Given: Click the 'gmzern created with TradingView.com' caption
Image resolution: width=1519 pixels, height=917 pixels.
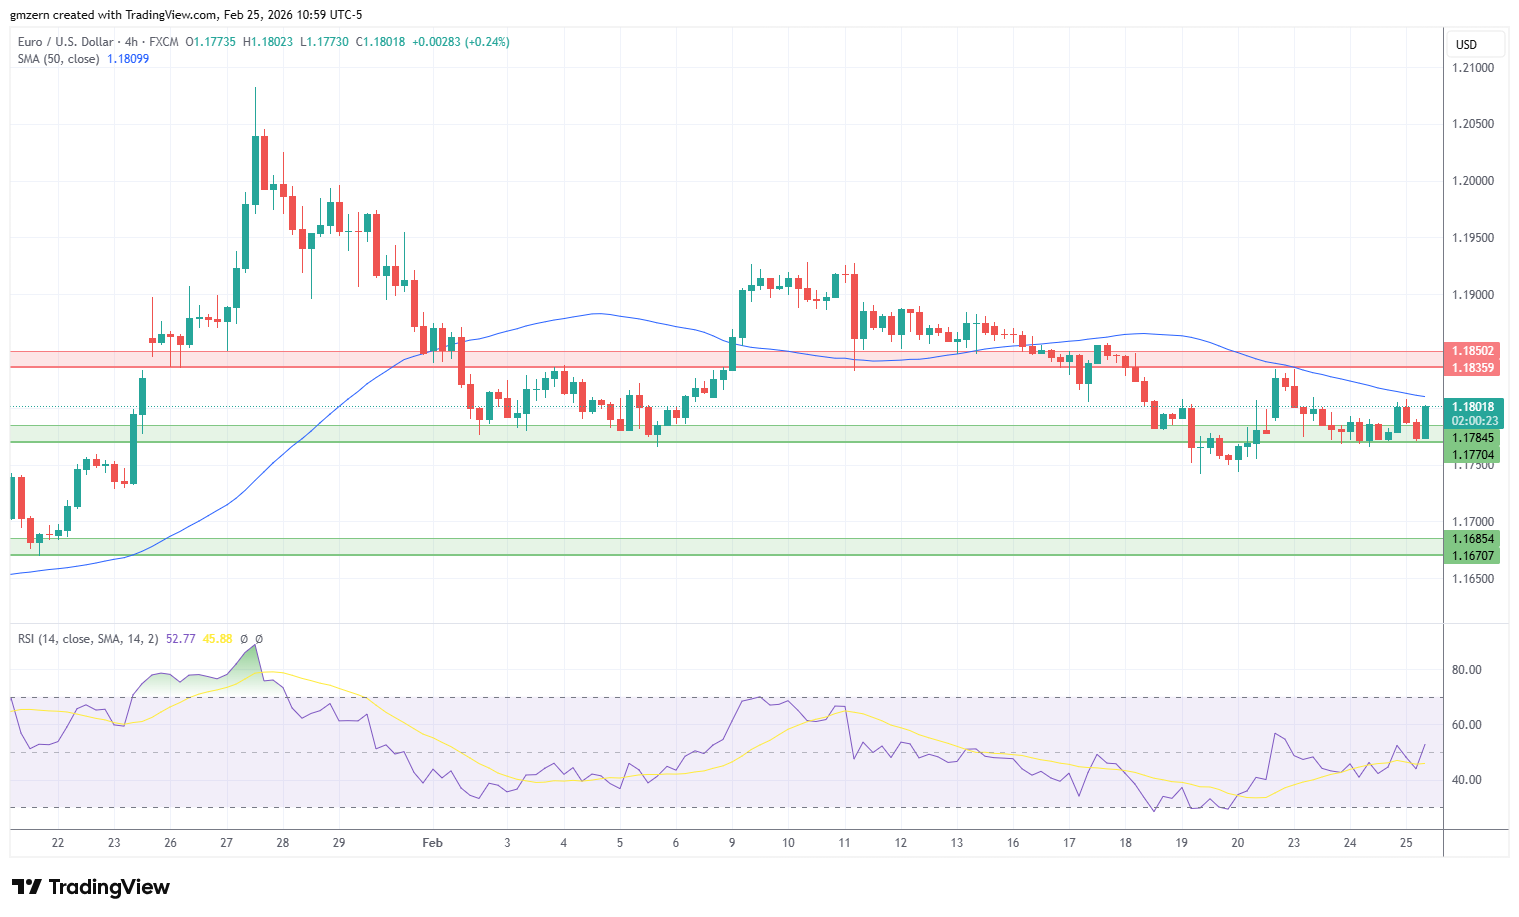Looking at the screenshot, I should click(114, 15).
